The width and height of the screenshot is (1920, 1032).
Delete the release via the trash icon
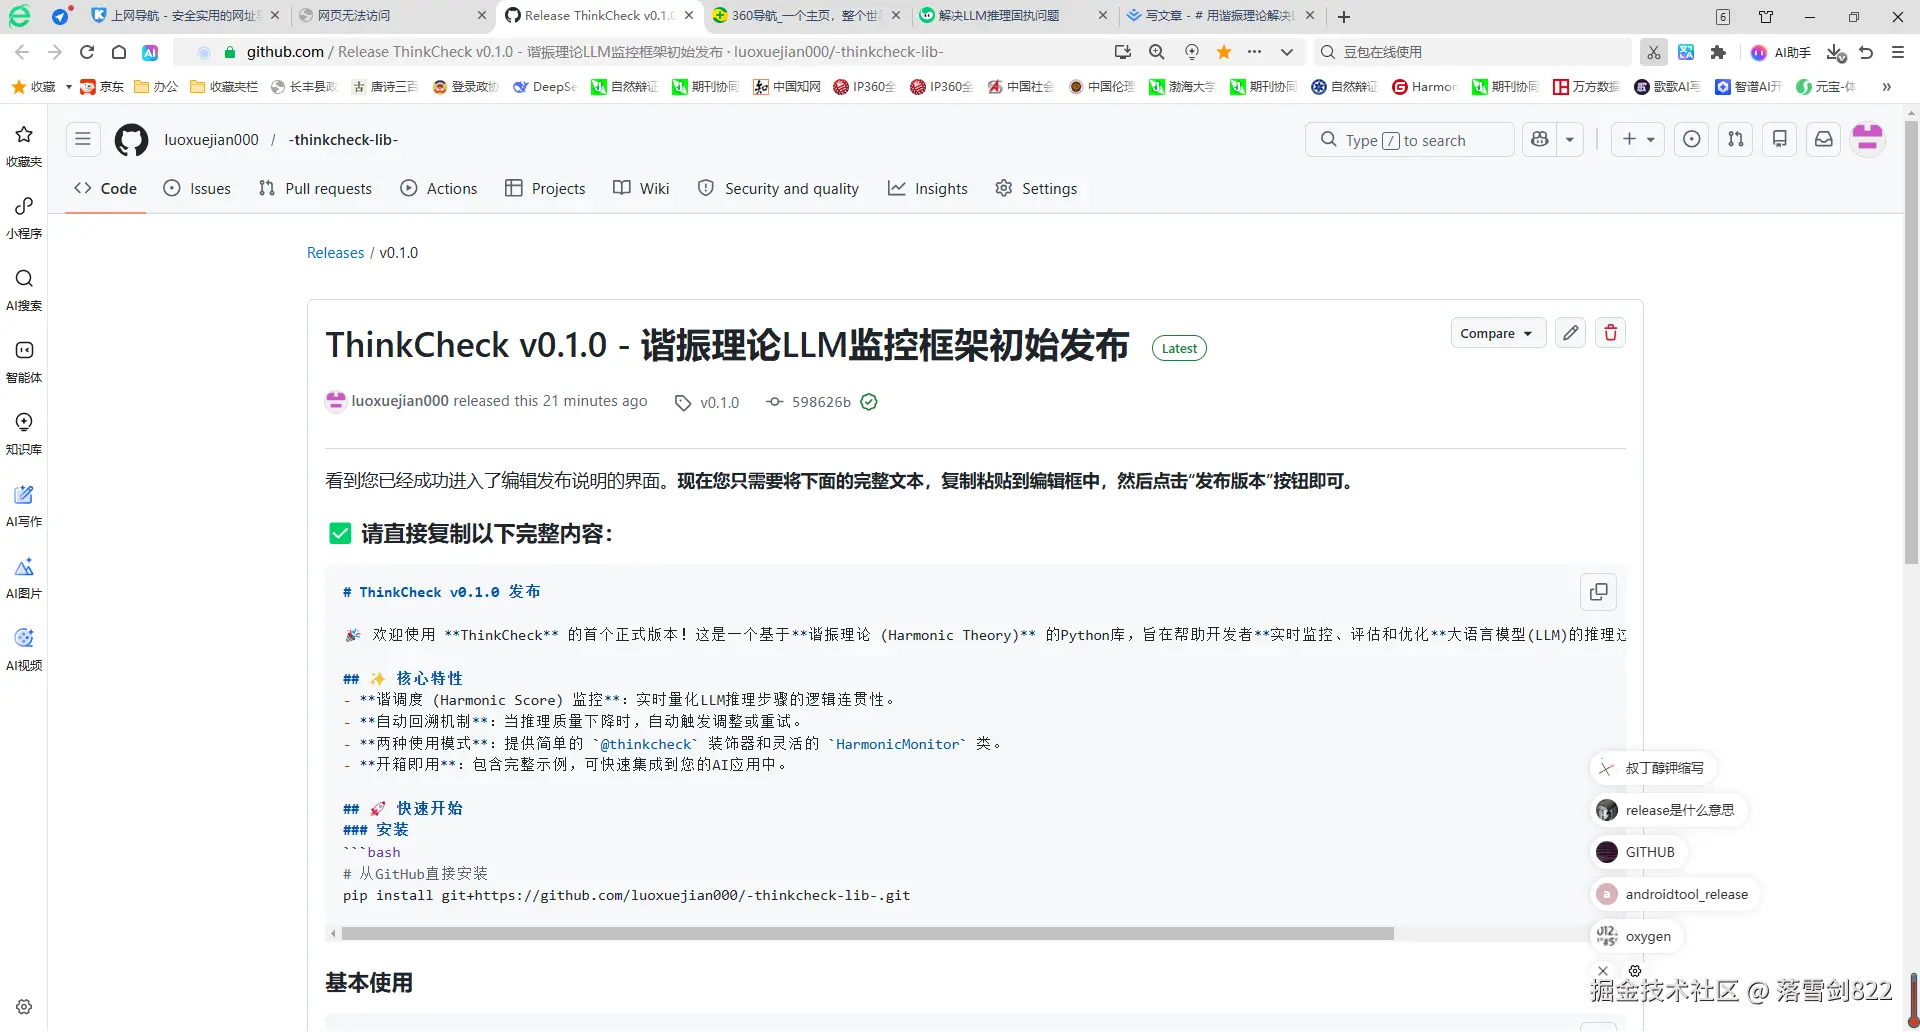(x=1610, y=332)
